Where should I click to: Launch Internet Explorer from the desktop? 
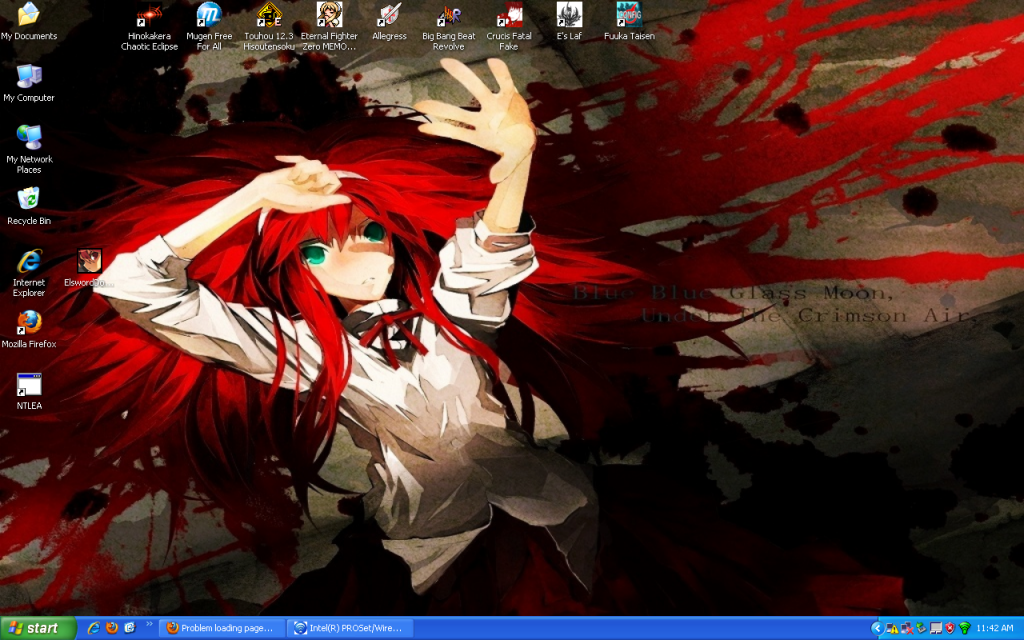[29, 272]
